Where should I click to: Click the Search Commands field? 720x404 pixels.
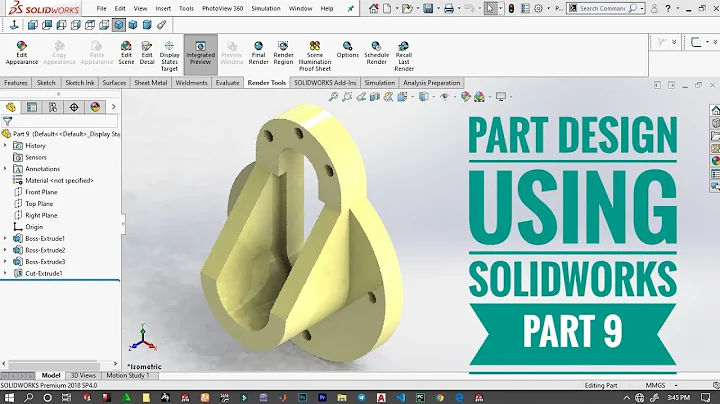pos(602,8)
